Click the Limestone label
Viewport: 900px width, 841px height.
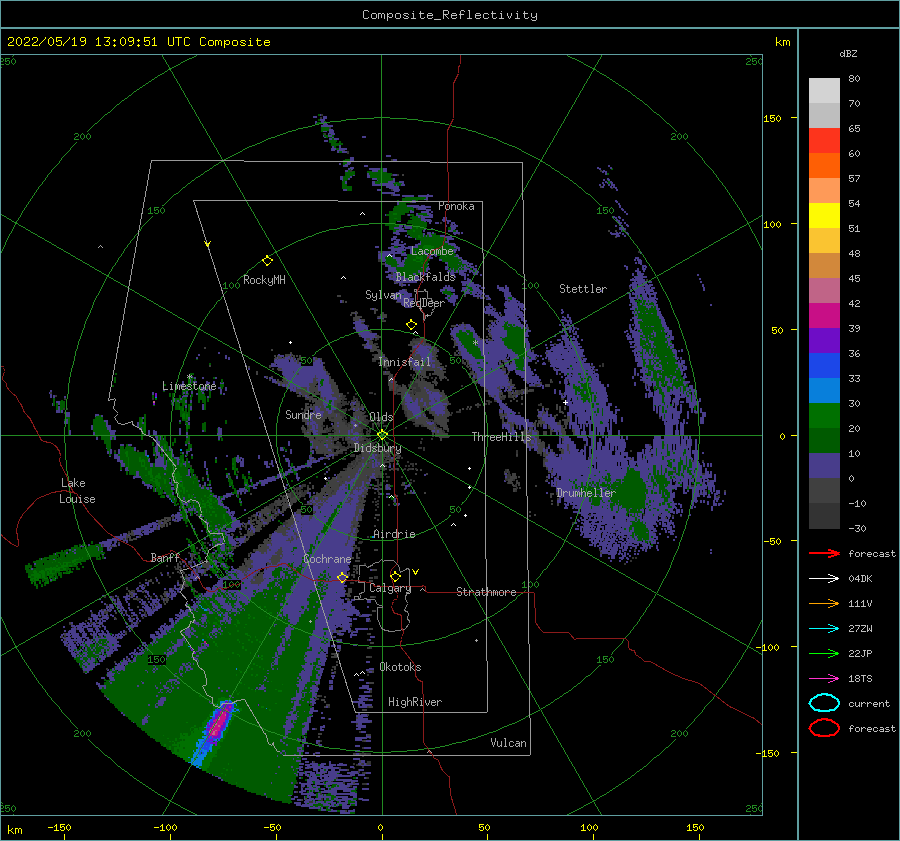pyautogui.click(x=189, y=386)
